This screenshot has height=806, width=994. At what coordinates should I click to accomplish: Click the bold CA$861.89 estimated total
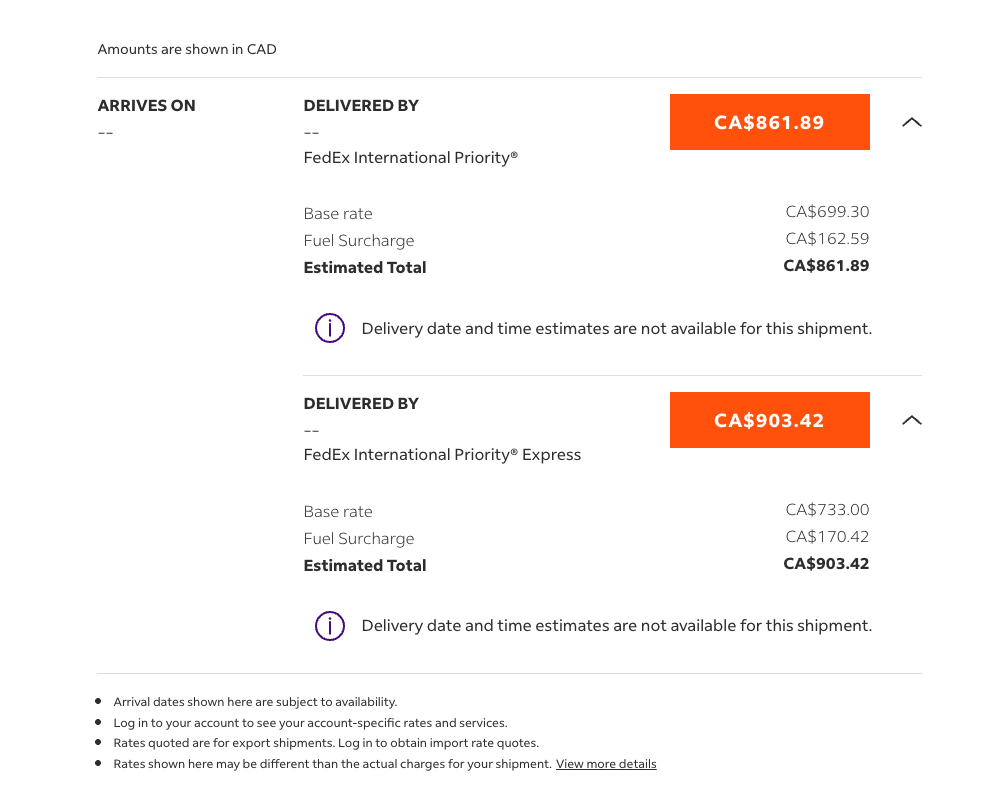click(826, 266)
